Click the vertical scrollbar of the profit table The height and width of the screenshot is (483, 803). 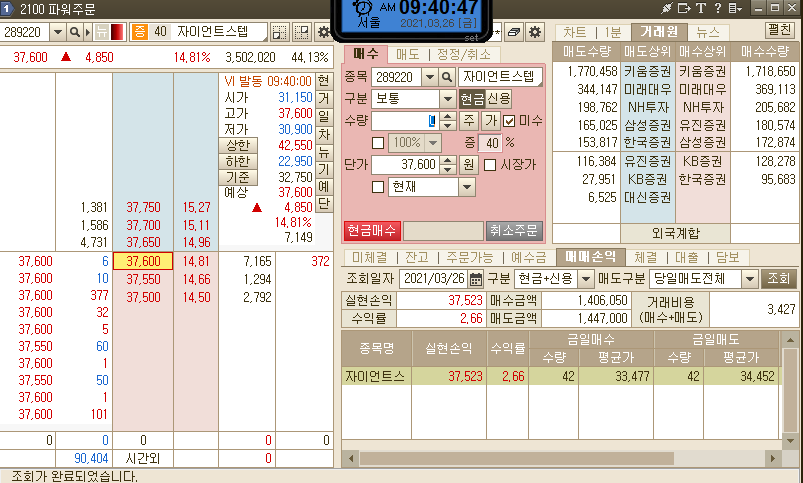coord(790,390)
